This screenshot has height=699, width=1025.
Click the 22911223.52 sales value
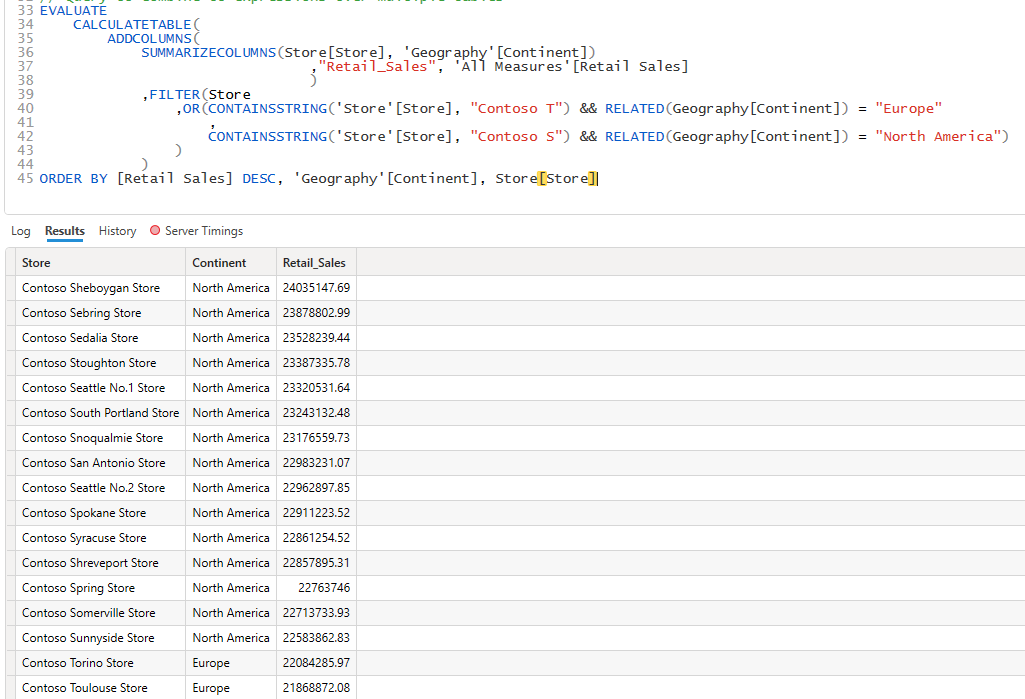click(x=316, y=513)
